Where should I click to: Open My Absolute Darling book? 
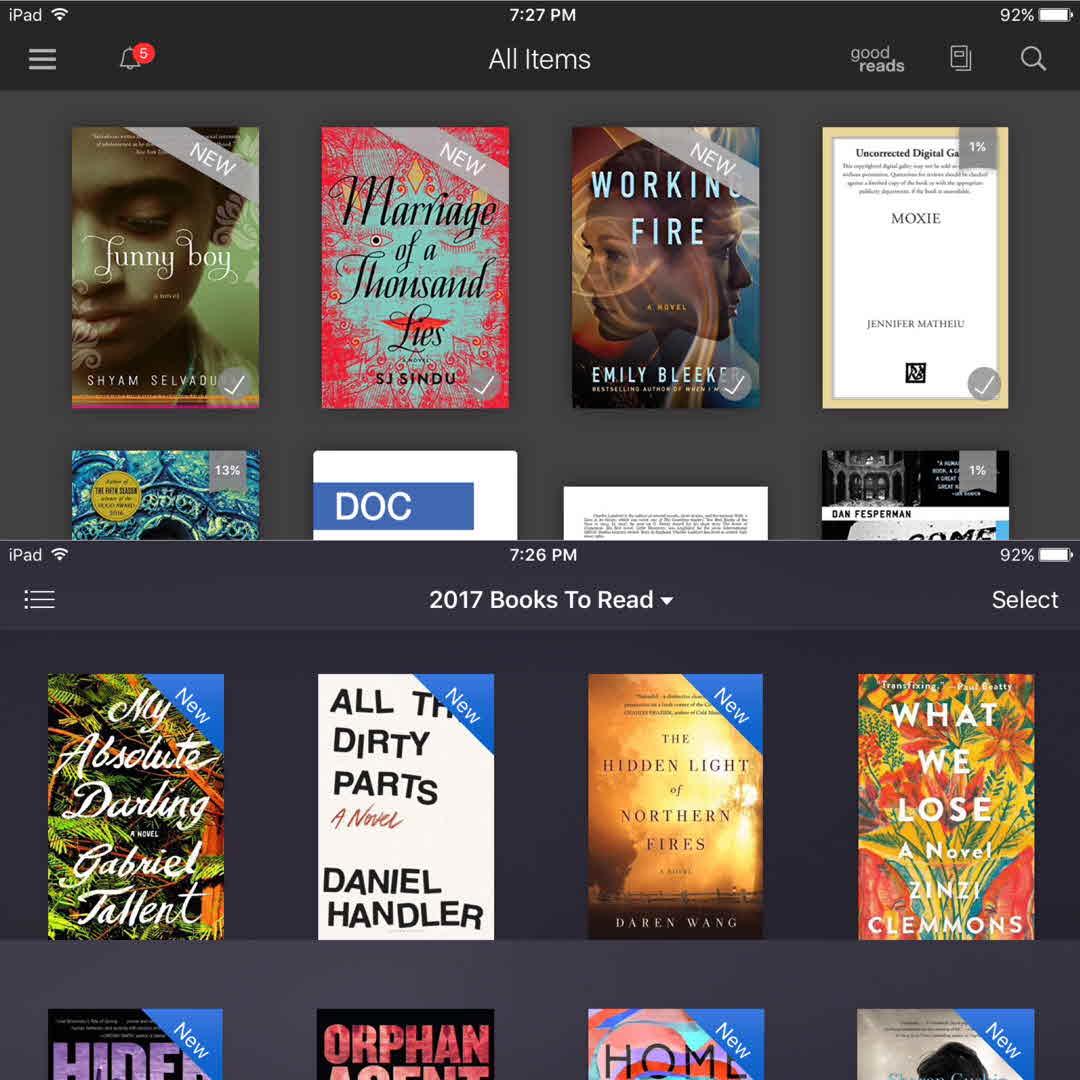136,806
